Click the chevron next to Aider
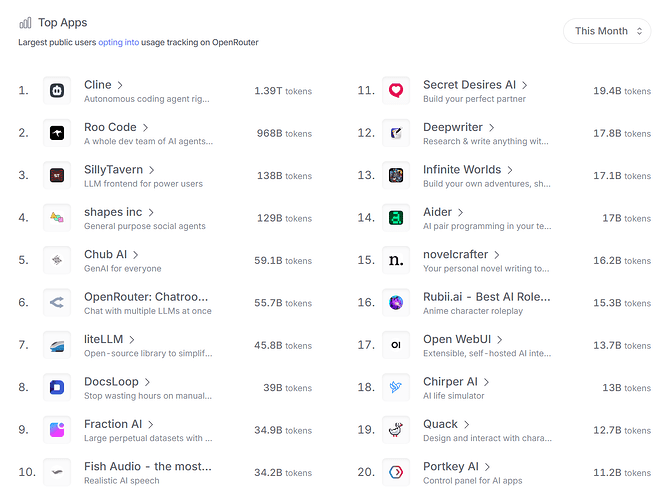Screen dimensions: 672x500 (460, 213)
